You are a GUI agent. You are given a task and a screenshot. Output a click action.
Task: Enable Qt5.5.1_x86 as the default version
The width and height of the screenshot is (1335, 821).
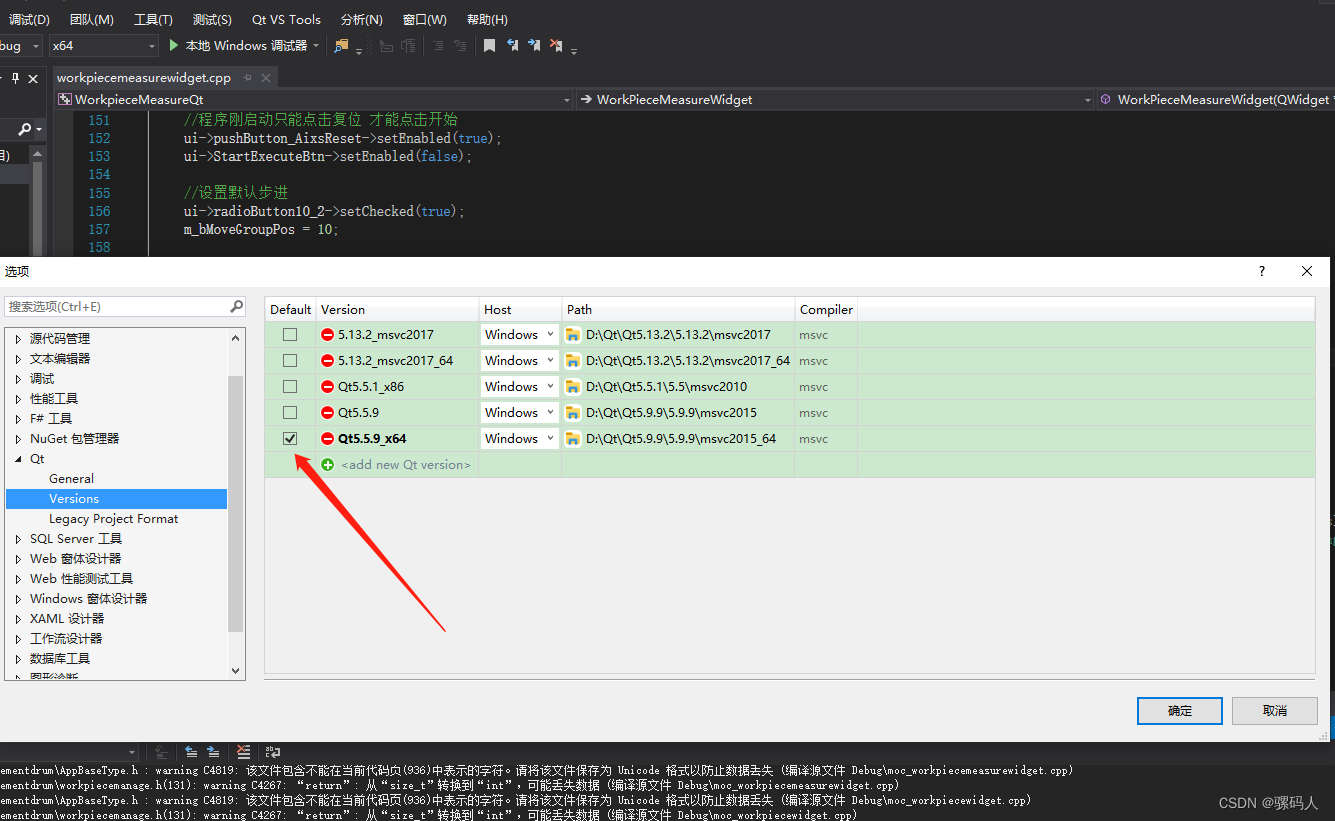pyautogui.click(x=290, y=386)
